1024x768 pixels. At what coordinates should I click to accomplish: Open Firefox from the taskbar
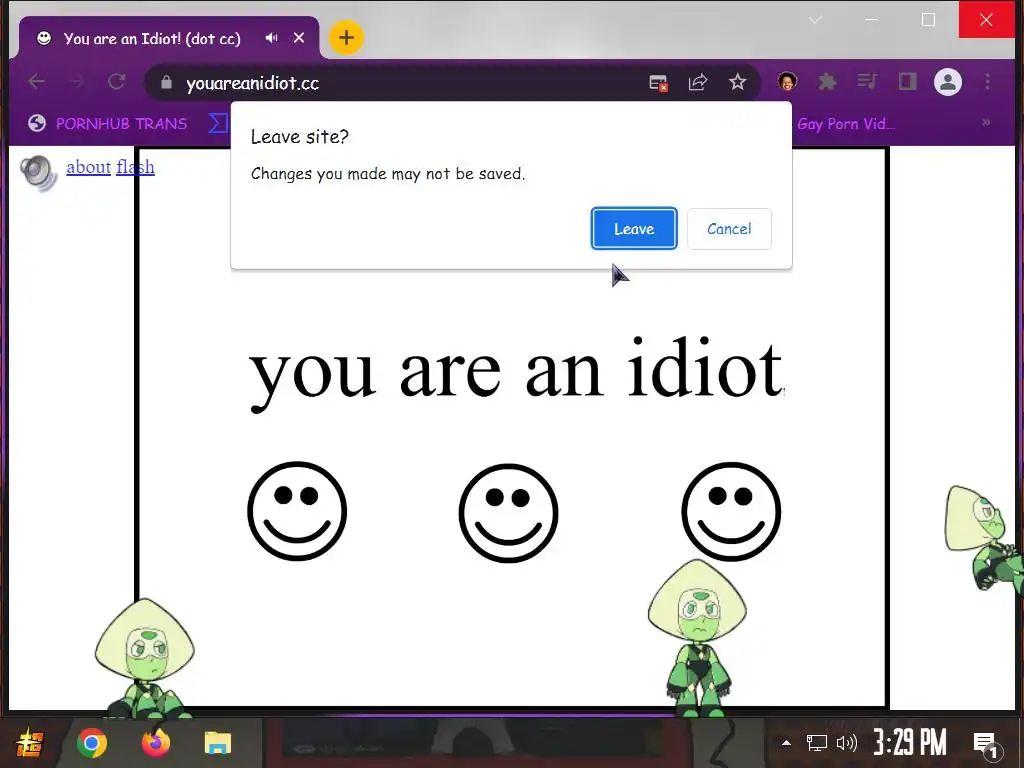tap(155, 743)
